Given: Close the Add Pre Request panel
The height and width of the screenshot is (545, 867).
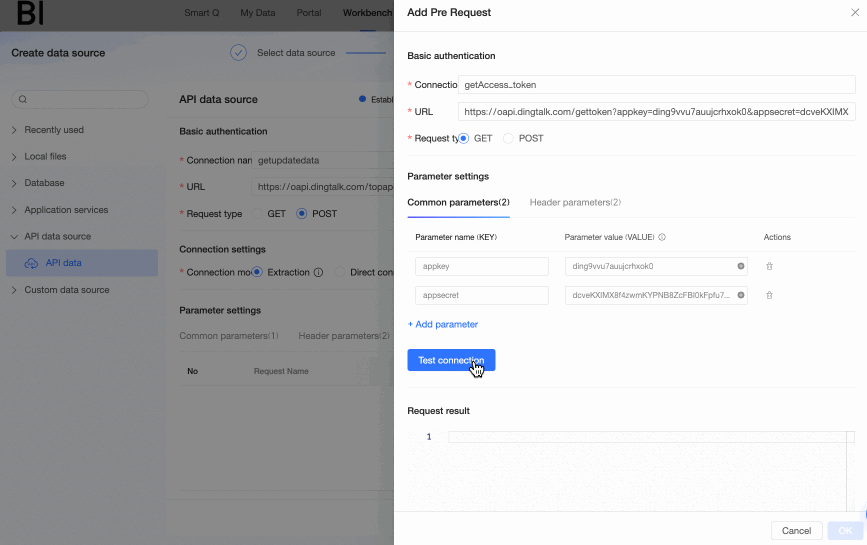Looking at the screenshot, I should [854, 12].
